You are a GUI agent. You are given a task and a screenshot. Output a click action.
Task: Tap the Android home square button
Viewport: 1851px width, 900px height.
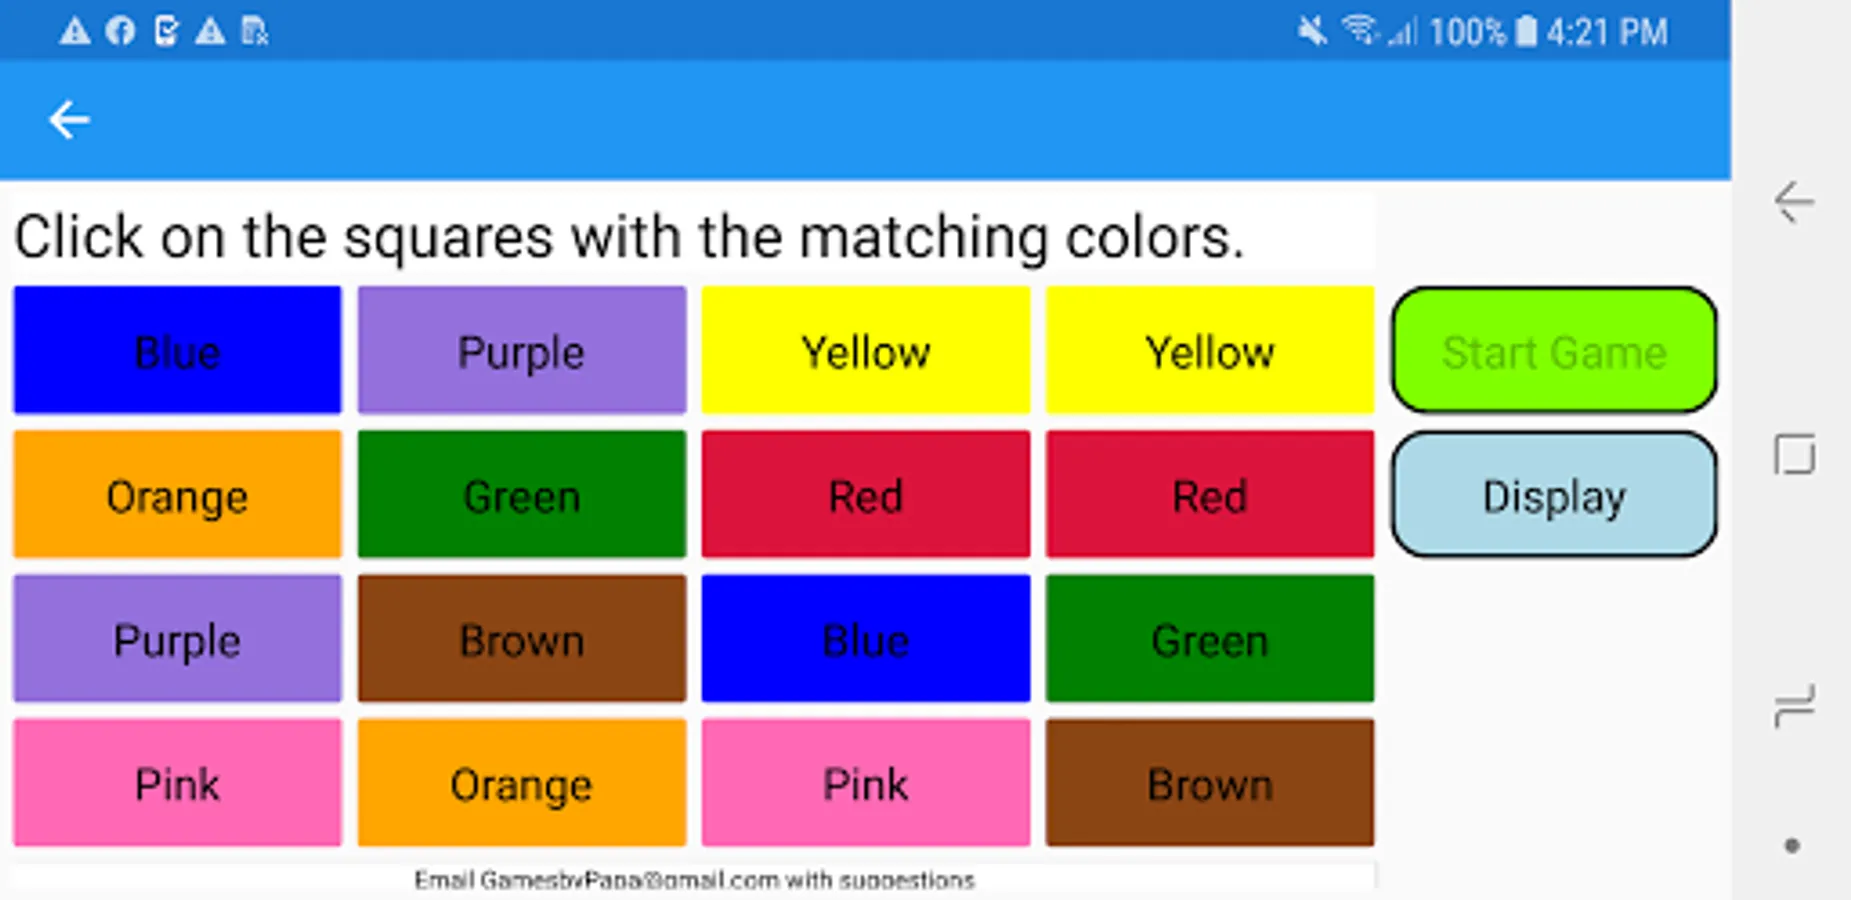click(x=1794, y=455)
